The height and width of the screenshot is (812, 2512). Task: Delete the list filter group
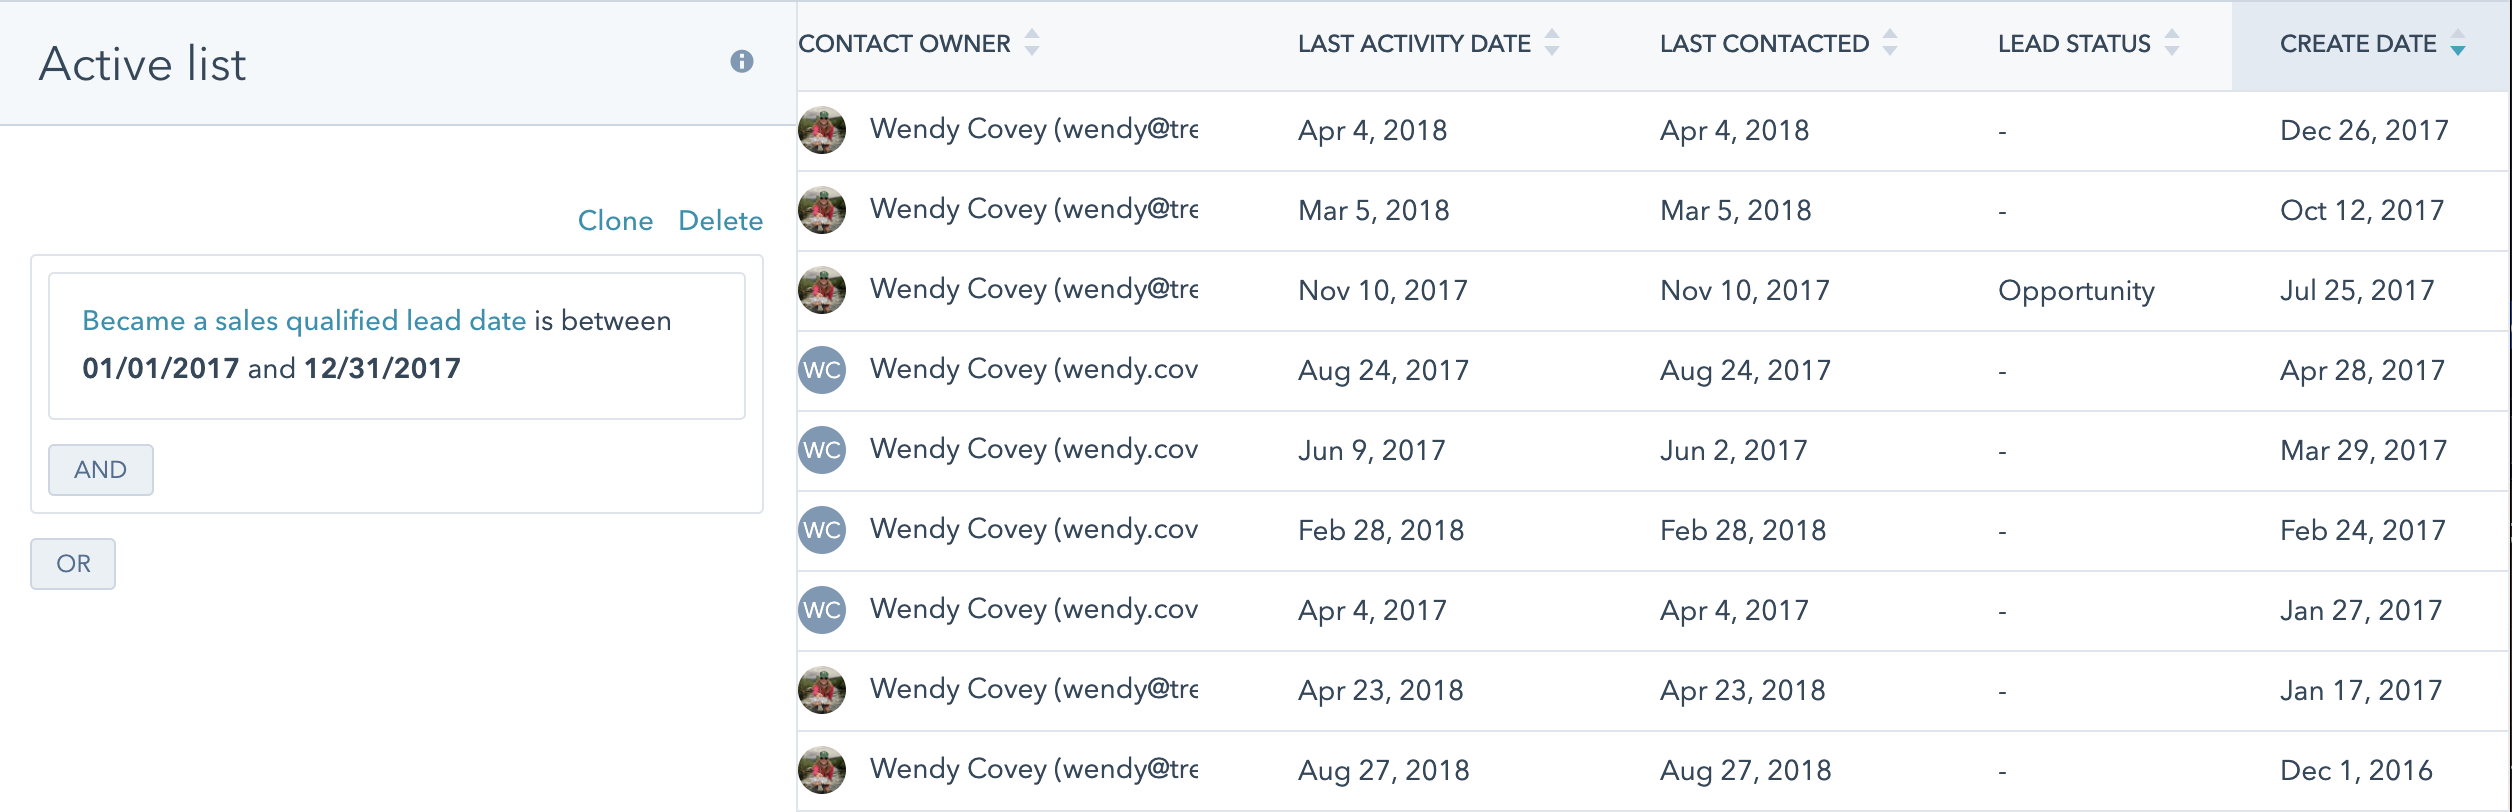pos(720,220)
